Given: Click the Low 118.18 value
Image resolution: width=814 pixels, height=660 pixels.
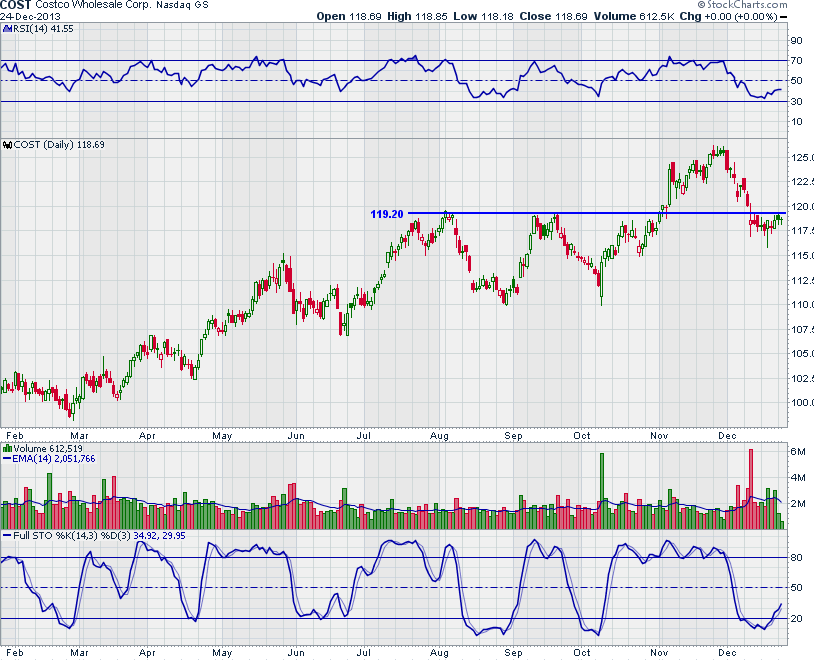Looking at the screenshot, I should [483, 16].
